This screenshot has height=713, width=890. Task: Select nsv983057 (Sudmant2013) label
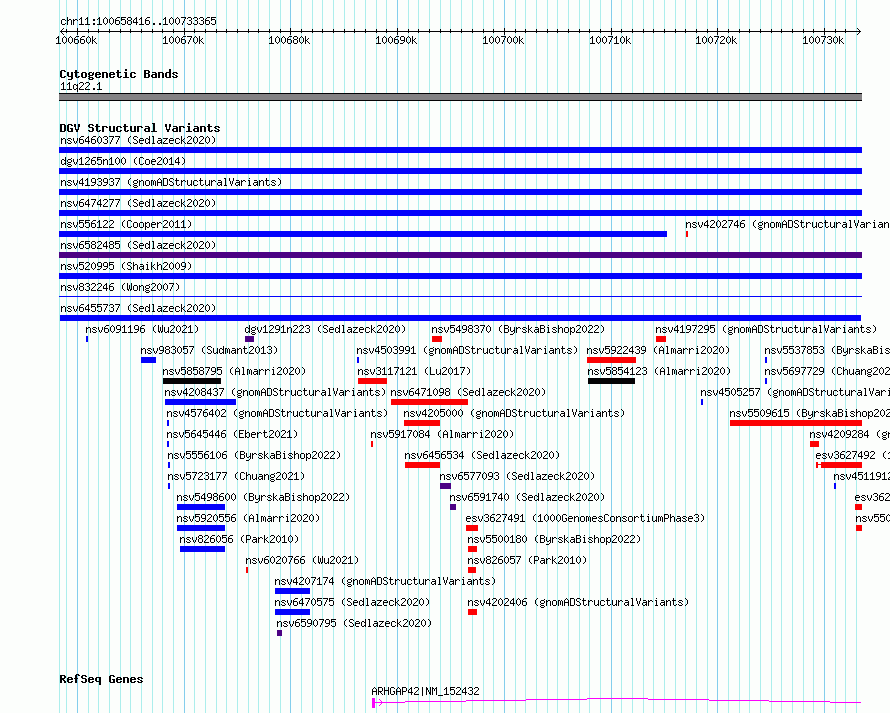pos(209,350)
